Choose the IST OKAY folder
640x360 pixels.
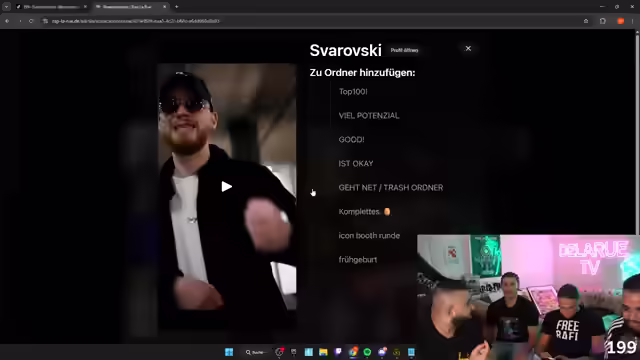tap(356, 164)
